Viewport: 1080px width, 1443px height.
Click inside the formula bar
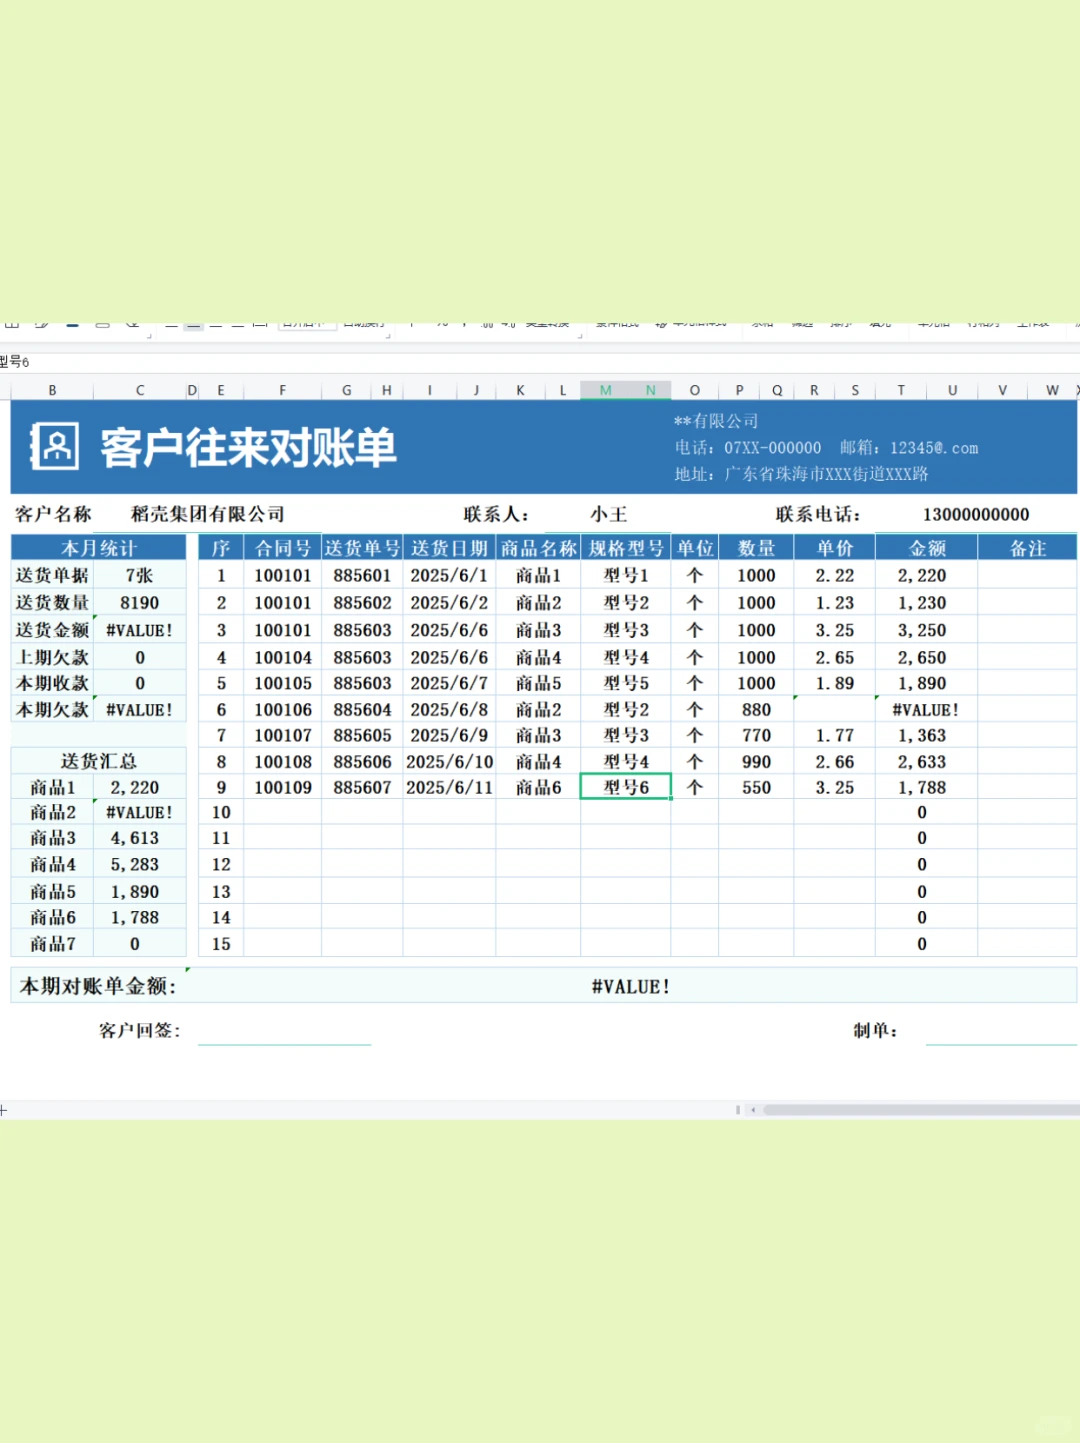coord(500,363)
